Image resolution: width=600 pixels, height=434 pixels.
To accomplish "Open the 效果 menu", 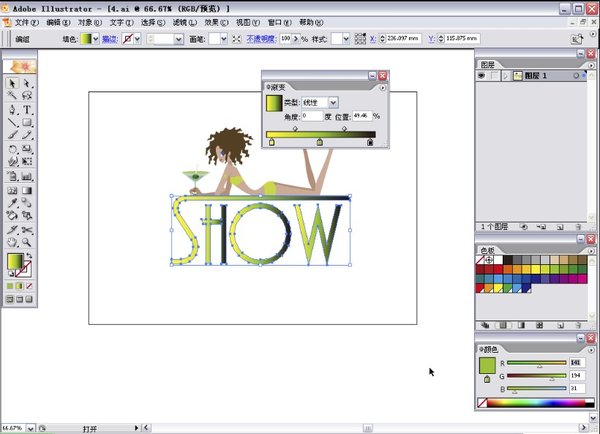I will pos(216,23).
